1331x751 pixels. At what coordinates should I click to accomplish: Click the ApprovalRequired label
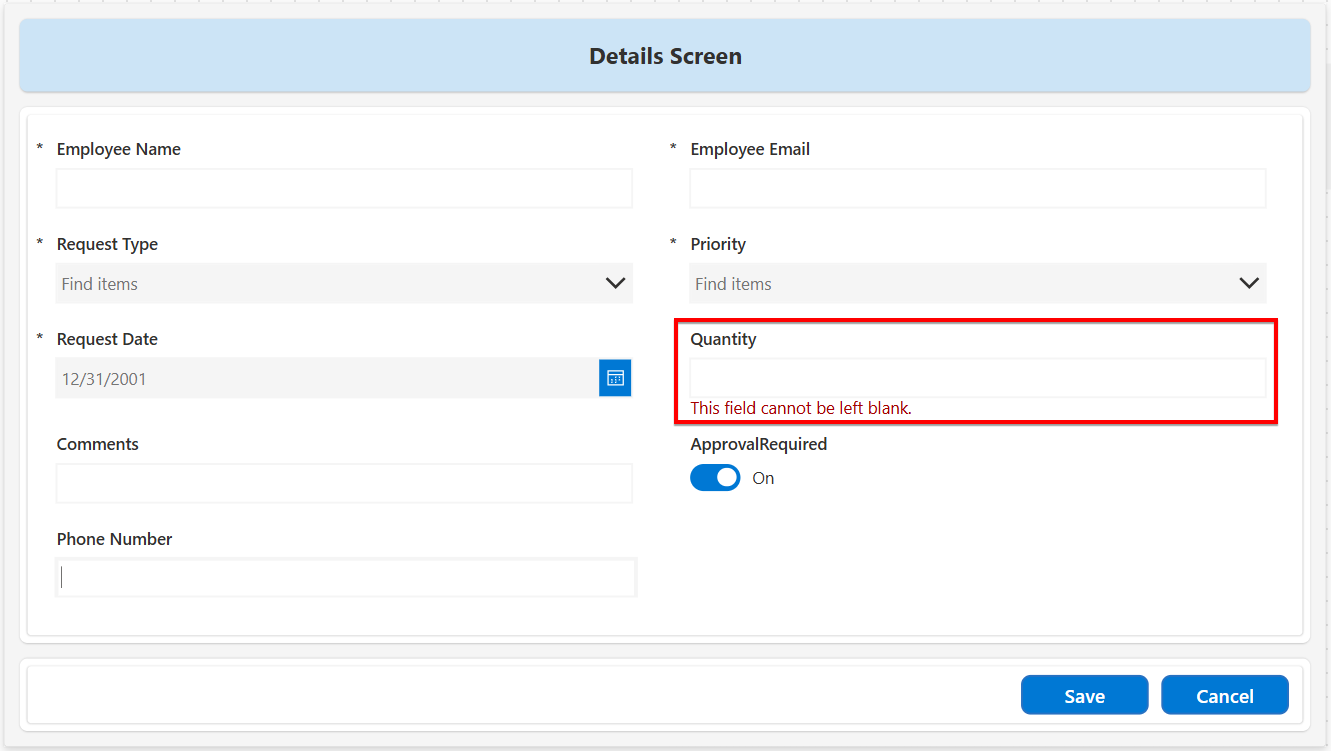point(758,444)
